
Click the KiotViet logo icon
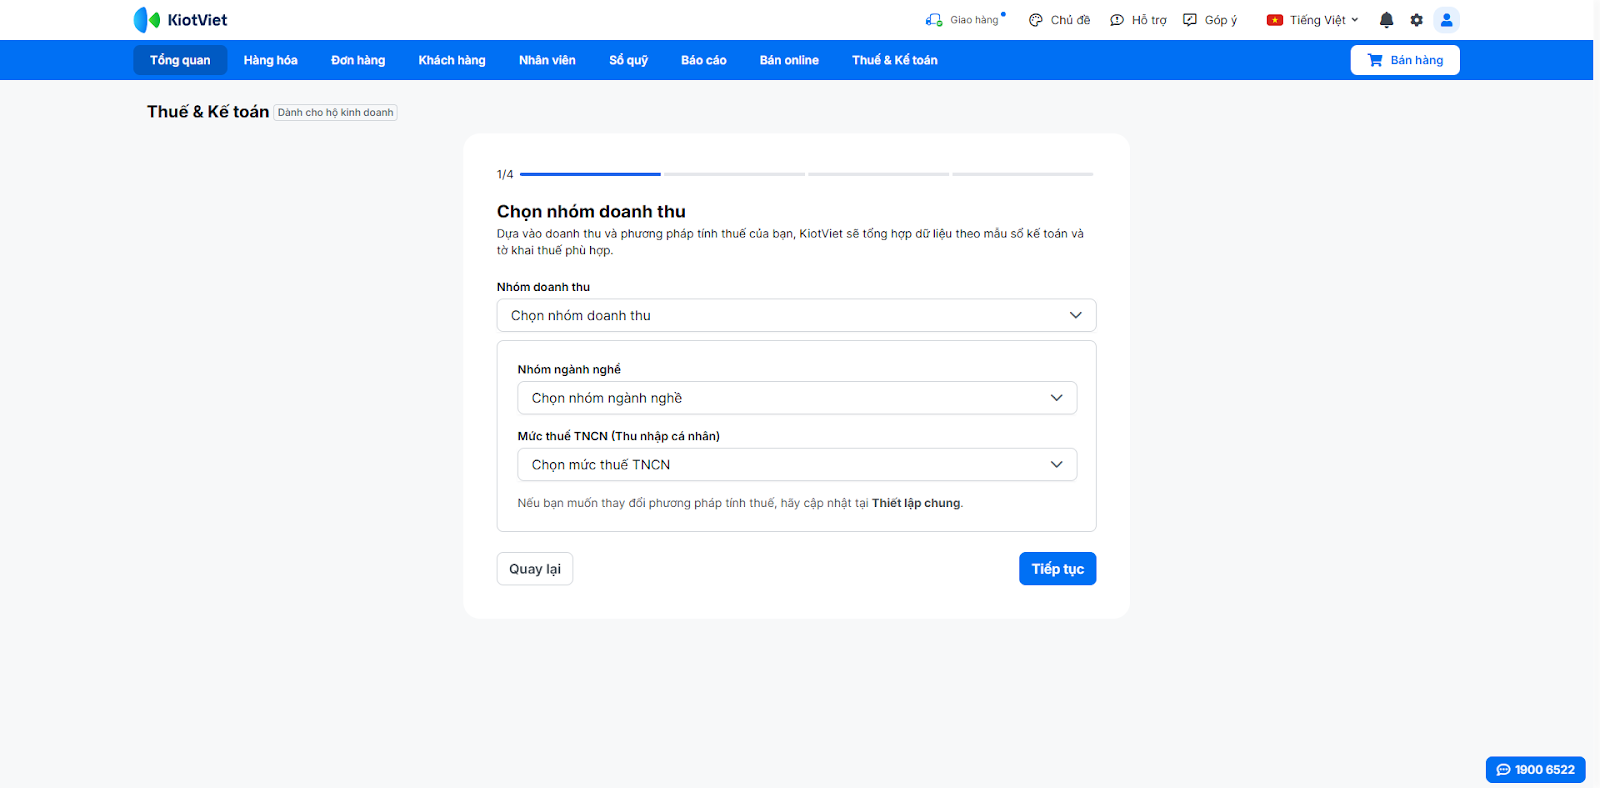(147, 20)
